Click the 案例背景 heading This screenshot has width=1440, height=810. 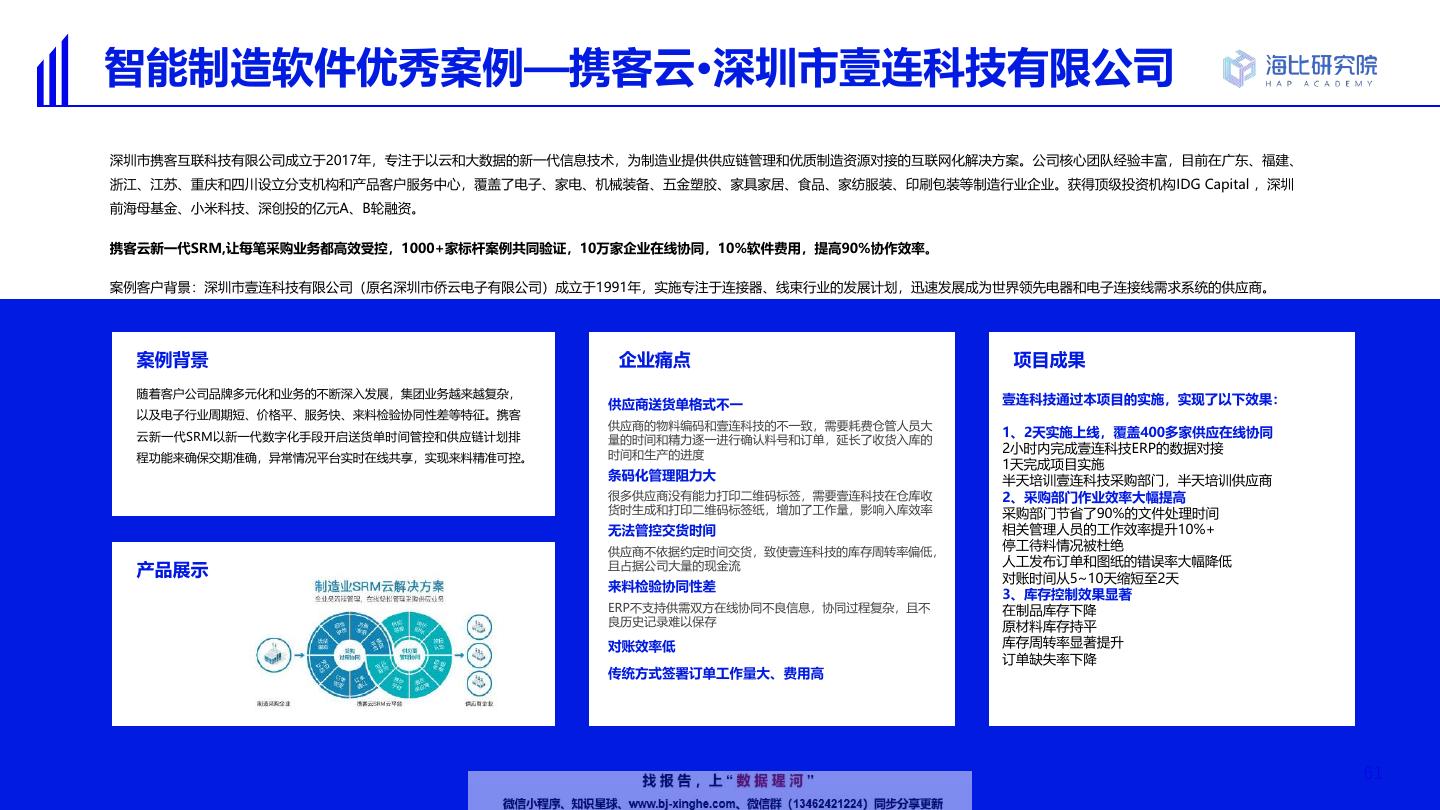(172, 360)
